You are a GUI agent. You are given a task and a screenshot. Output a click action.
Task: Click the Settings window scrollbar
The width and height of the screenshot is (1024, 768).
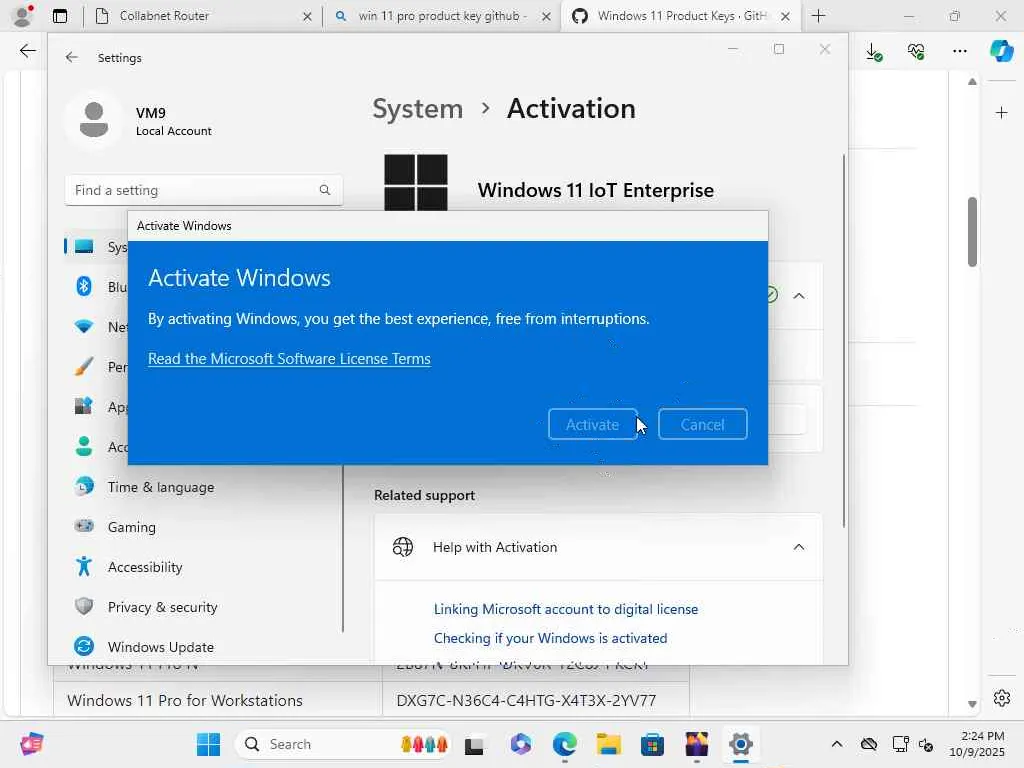coord(844,341)
